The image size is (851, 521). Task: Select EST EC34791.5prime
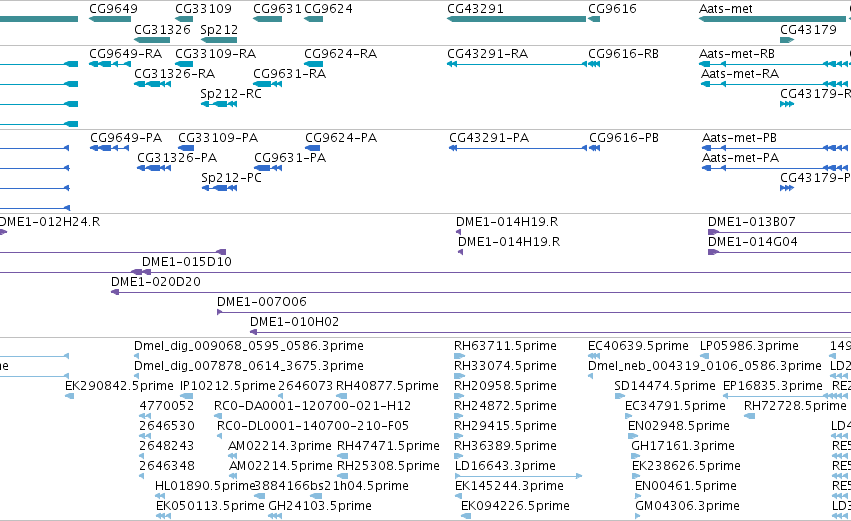point(675,406)
